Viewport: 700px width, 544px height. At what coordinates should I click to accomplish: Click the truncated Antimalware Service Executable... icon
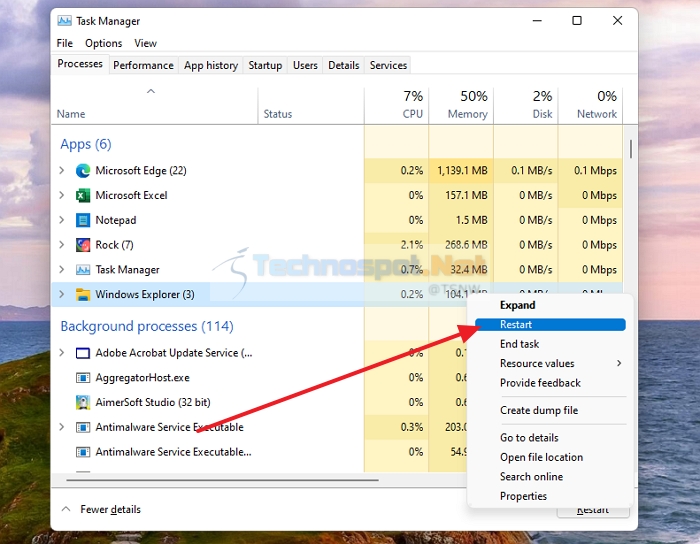[83, 452]
